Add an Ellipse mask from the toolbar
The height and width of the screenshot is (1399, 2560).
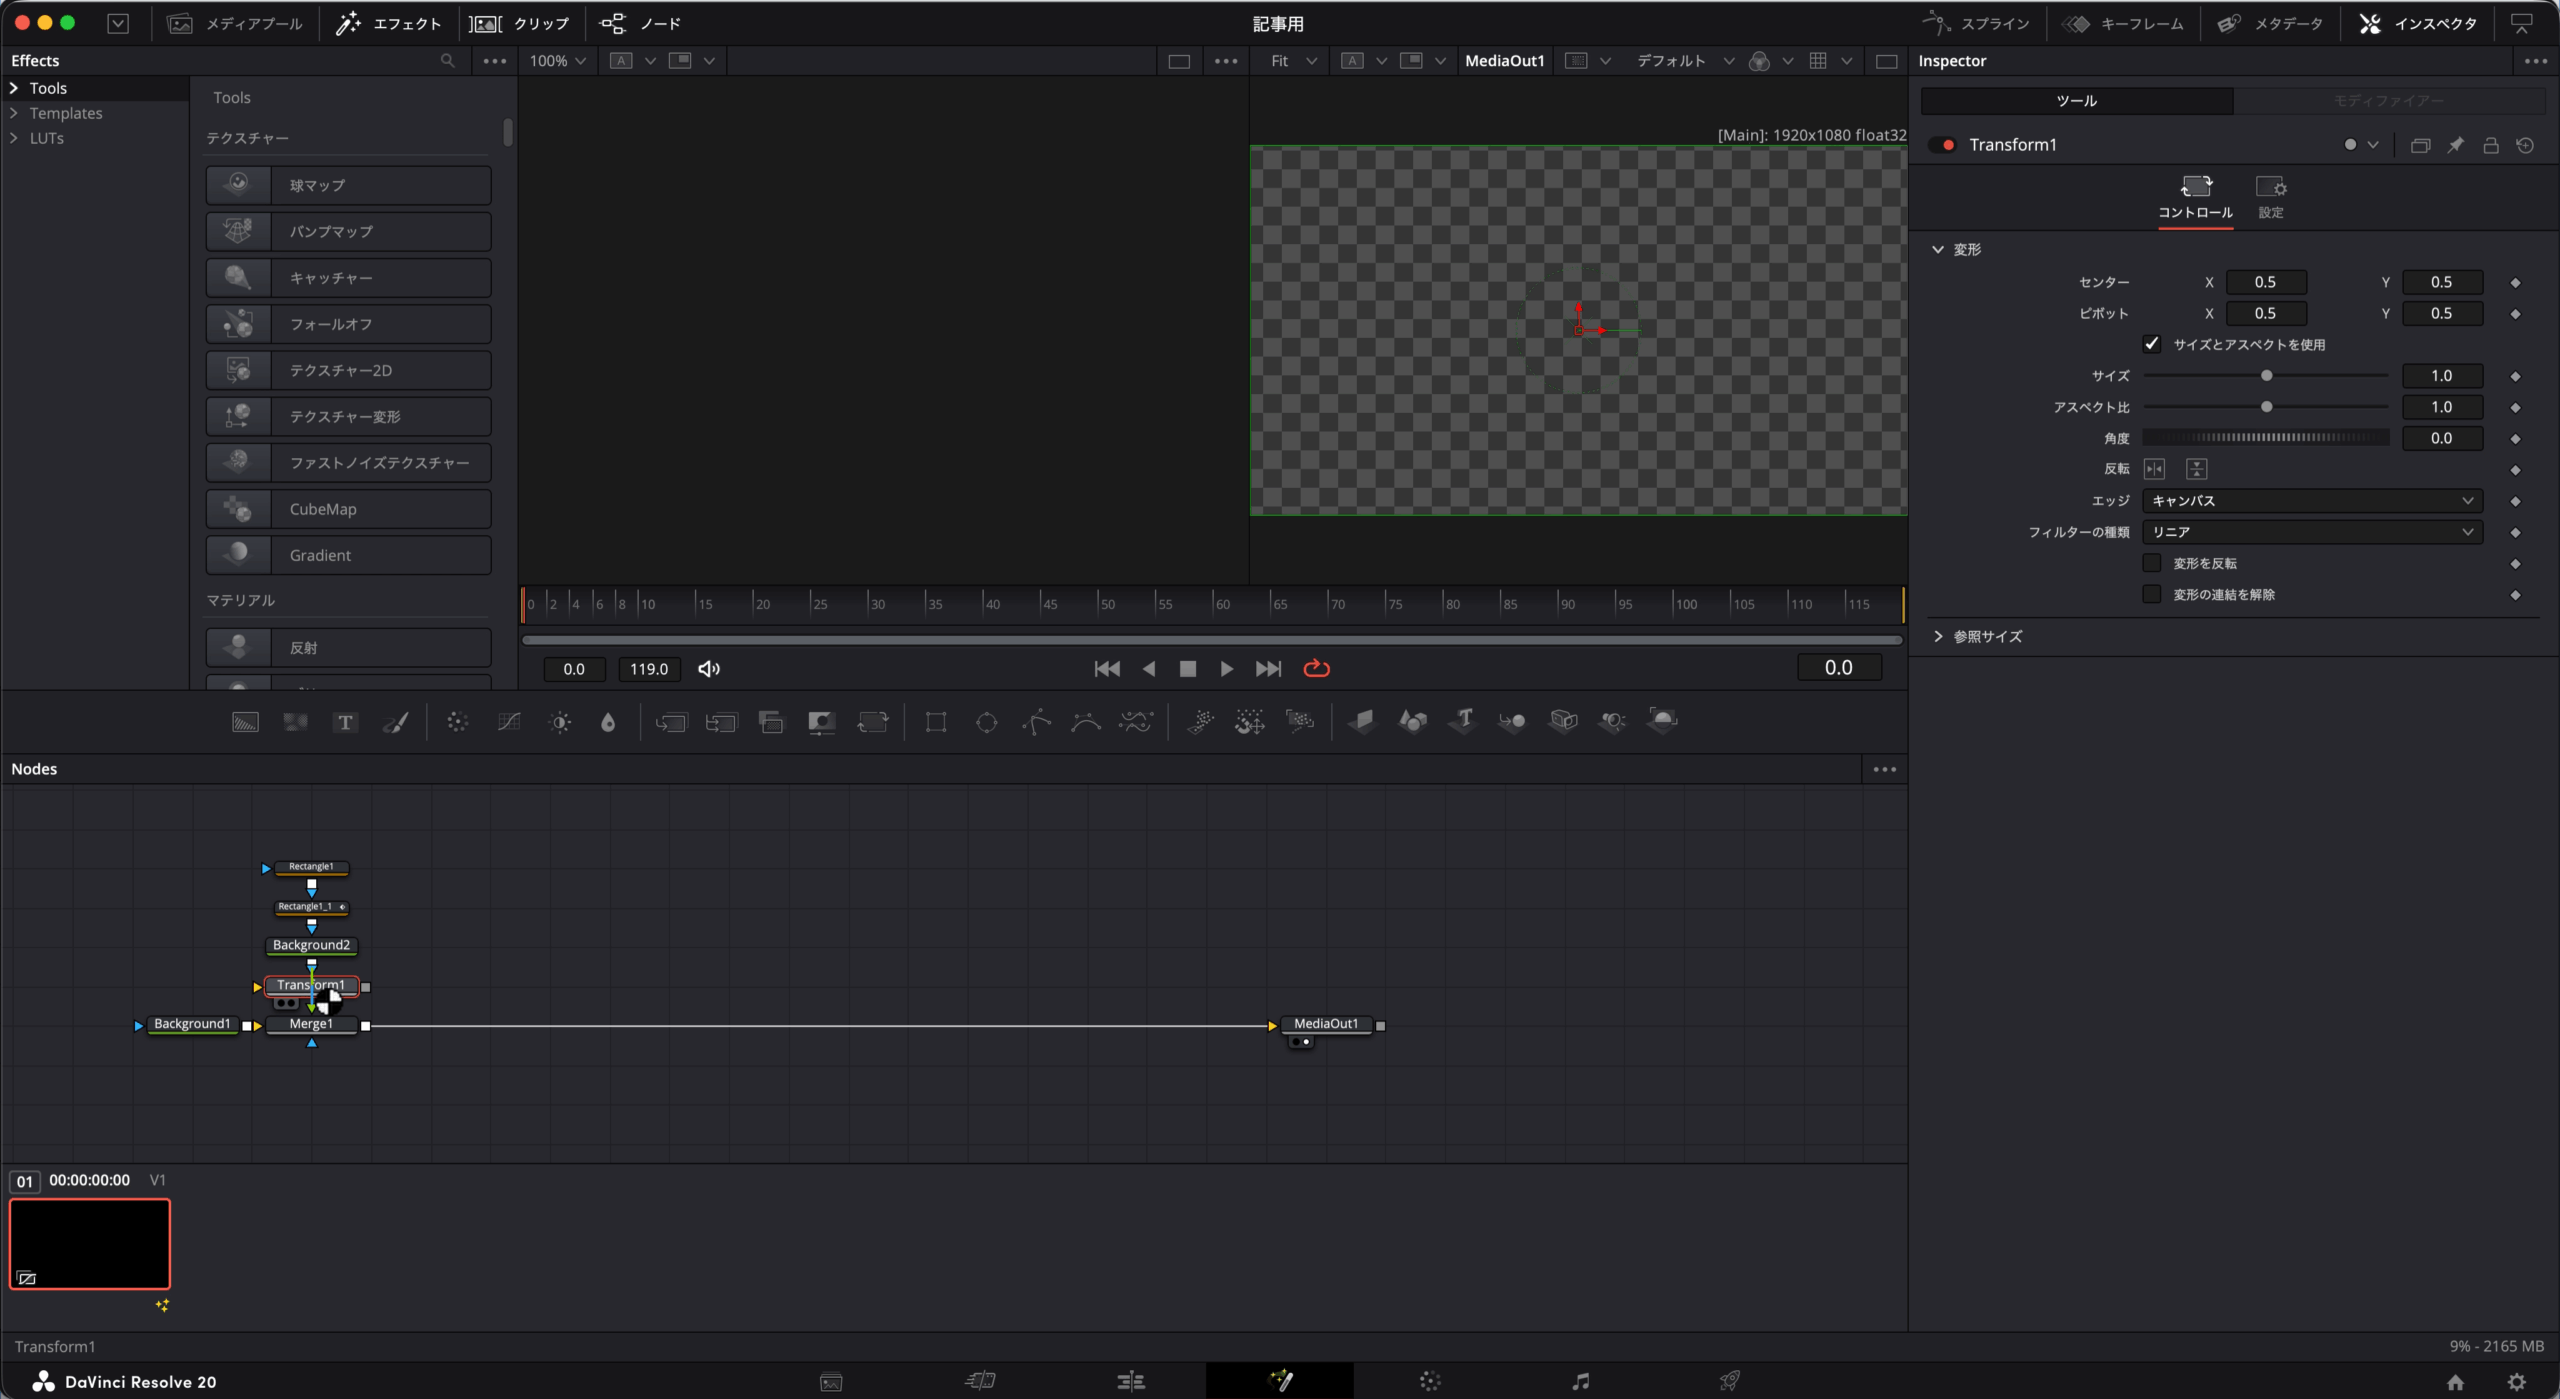point(986,722)
